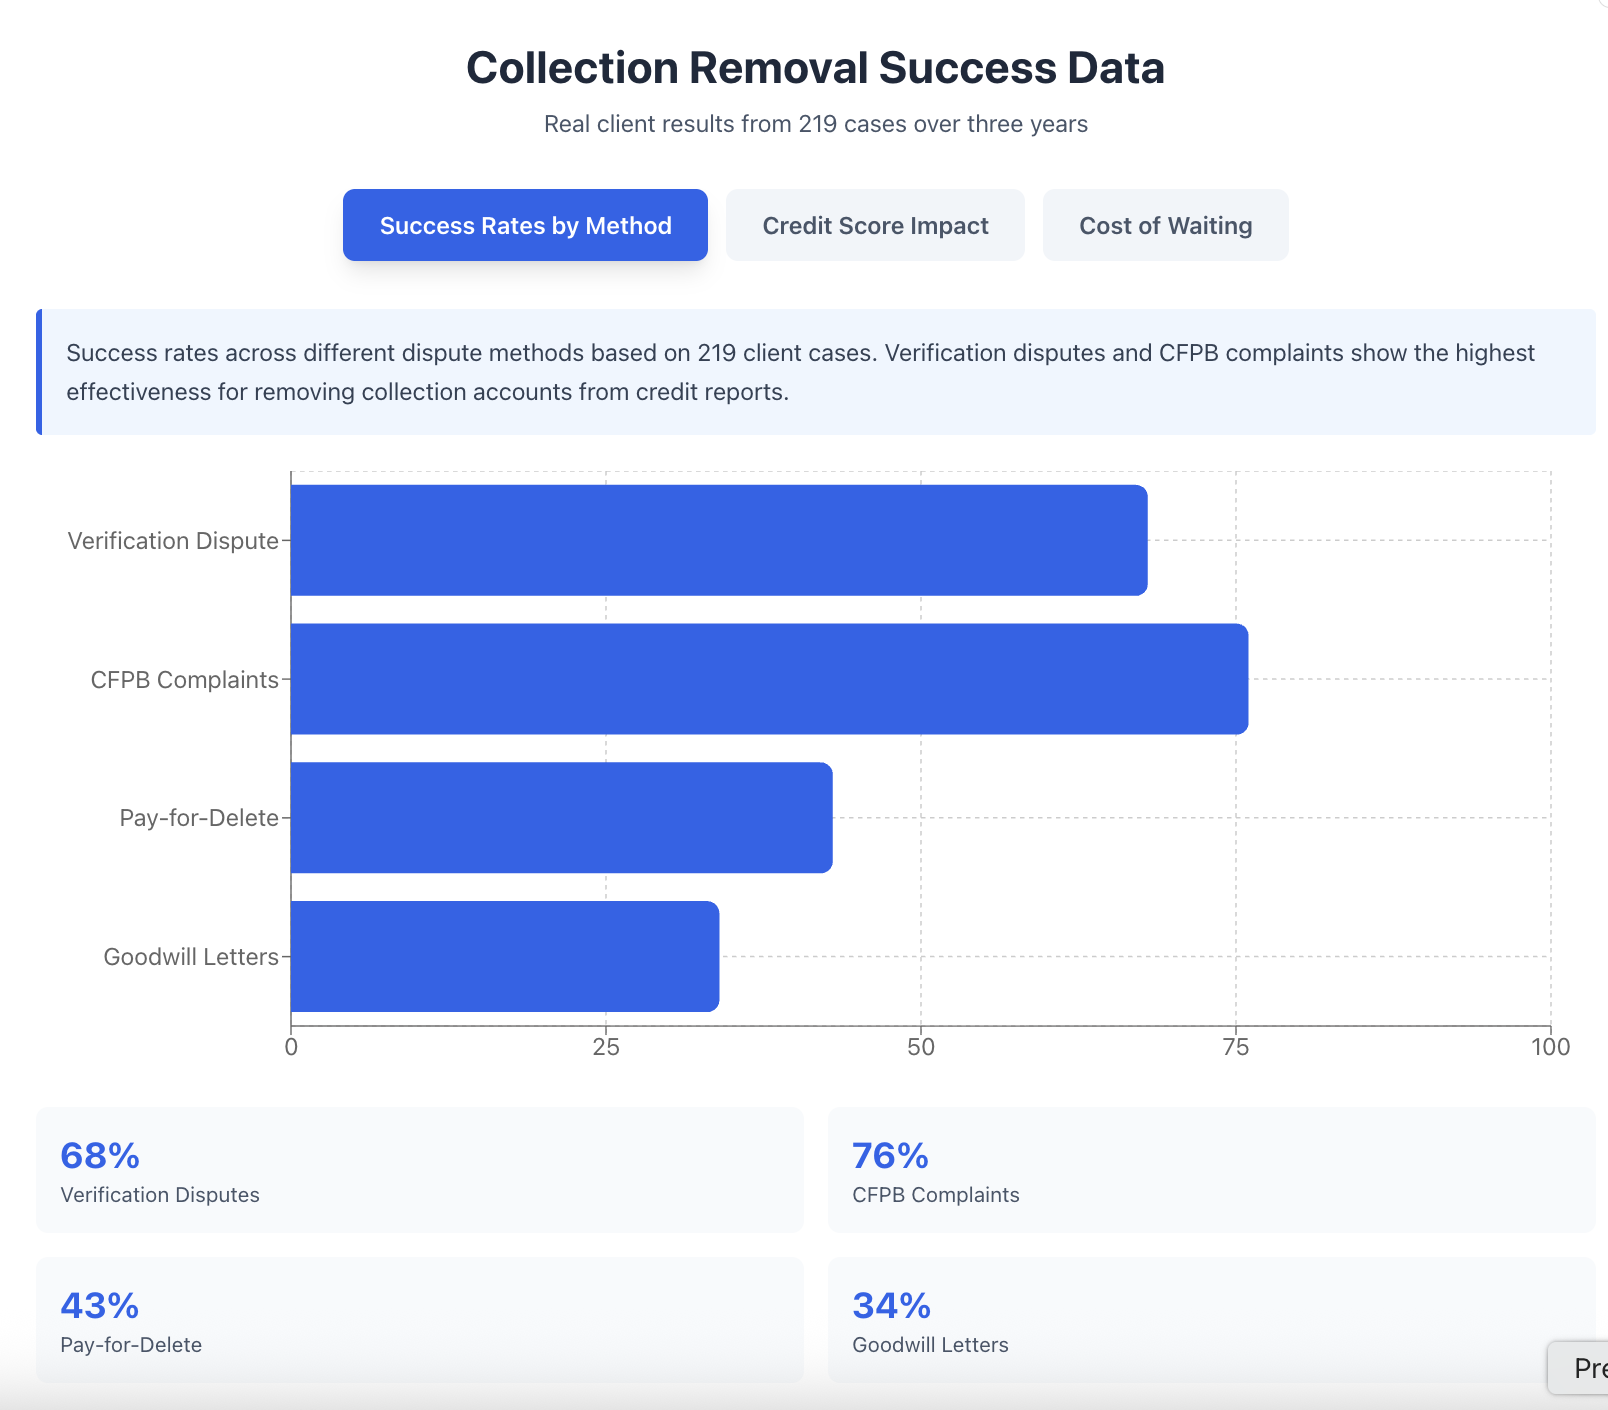Click the 'Collection Removal Success Data' heading
Screen dimensions: 1608x1410
[x=815, y=68]
